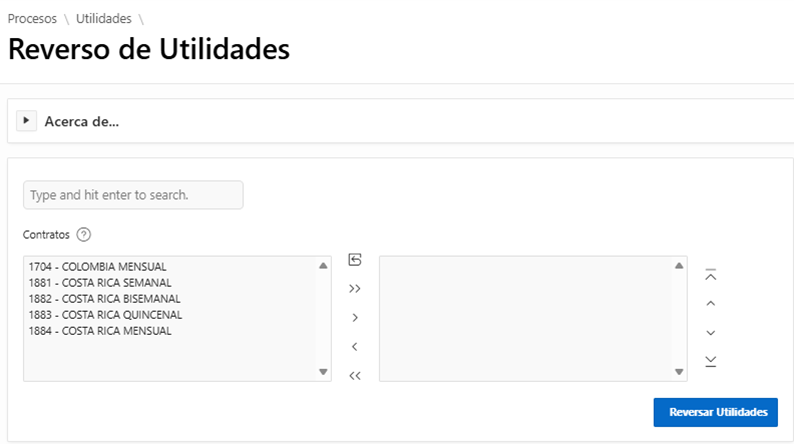Screen dimensions: 794x444
Task: Click the shuttle reset icon
Action: [354, 260]
